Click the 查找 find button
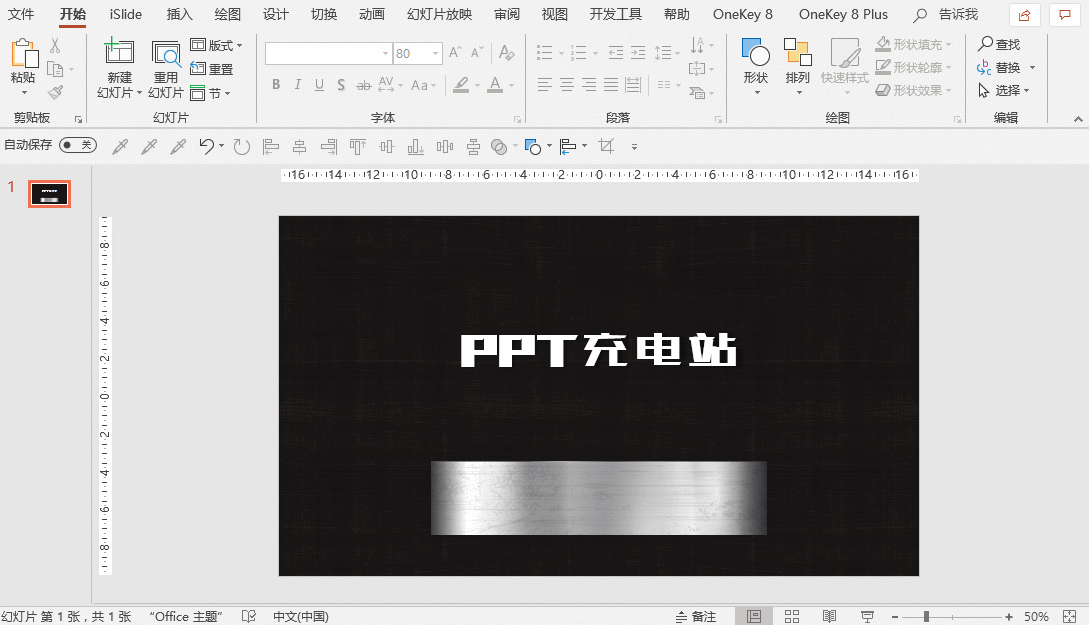 pos(999,44)
